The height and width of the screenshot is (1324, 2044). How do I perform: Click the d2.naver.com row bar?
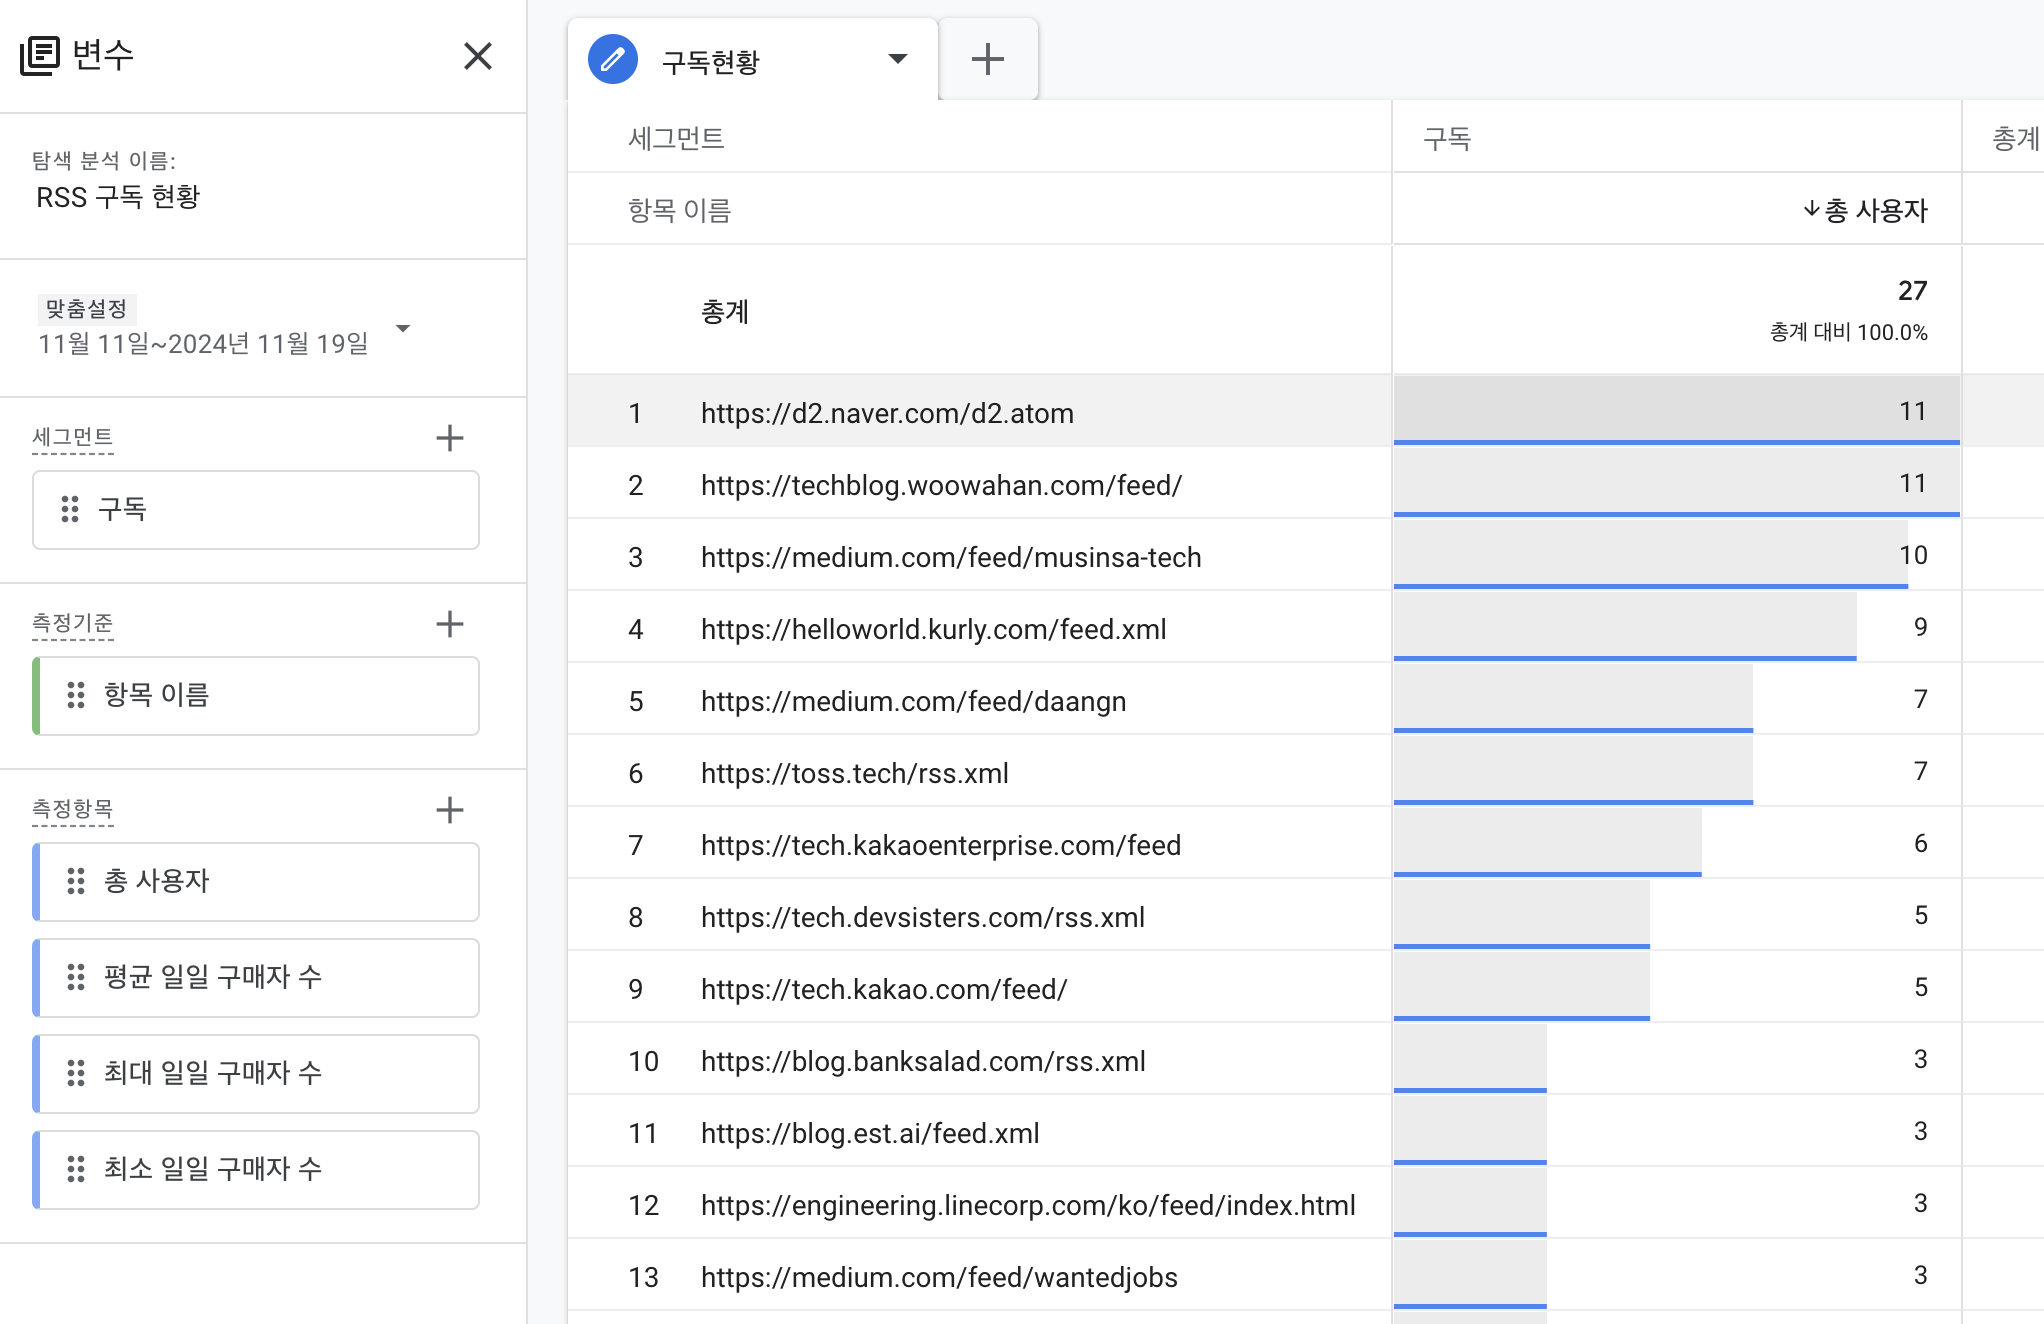click(x=1676, y=411)
